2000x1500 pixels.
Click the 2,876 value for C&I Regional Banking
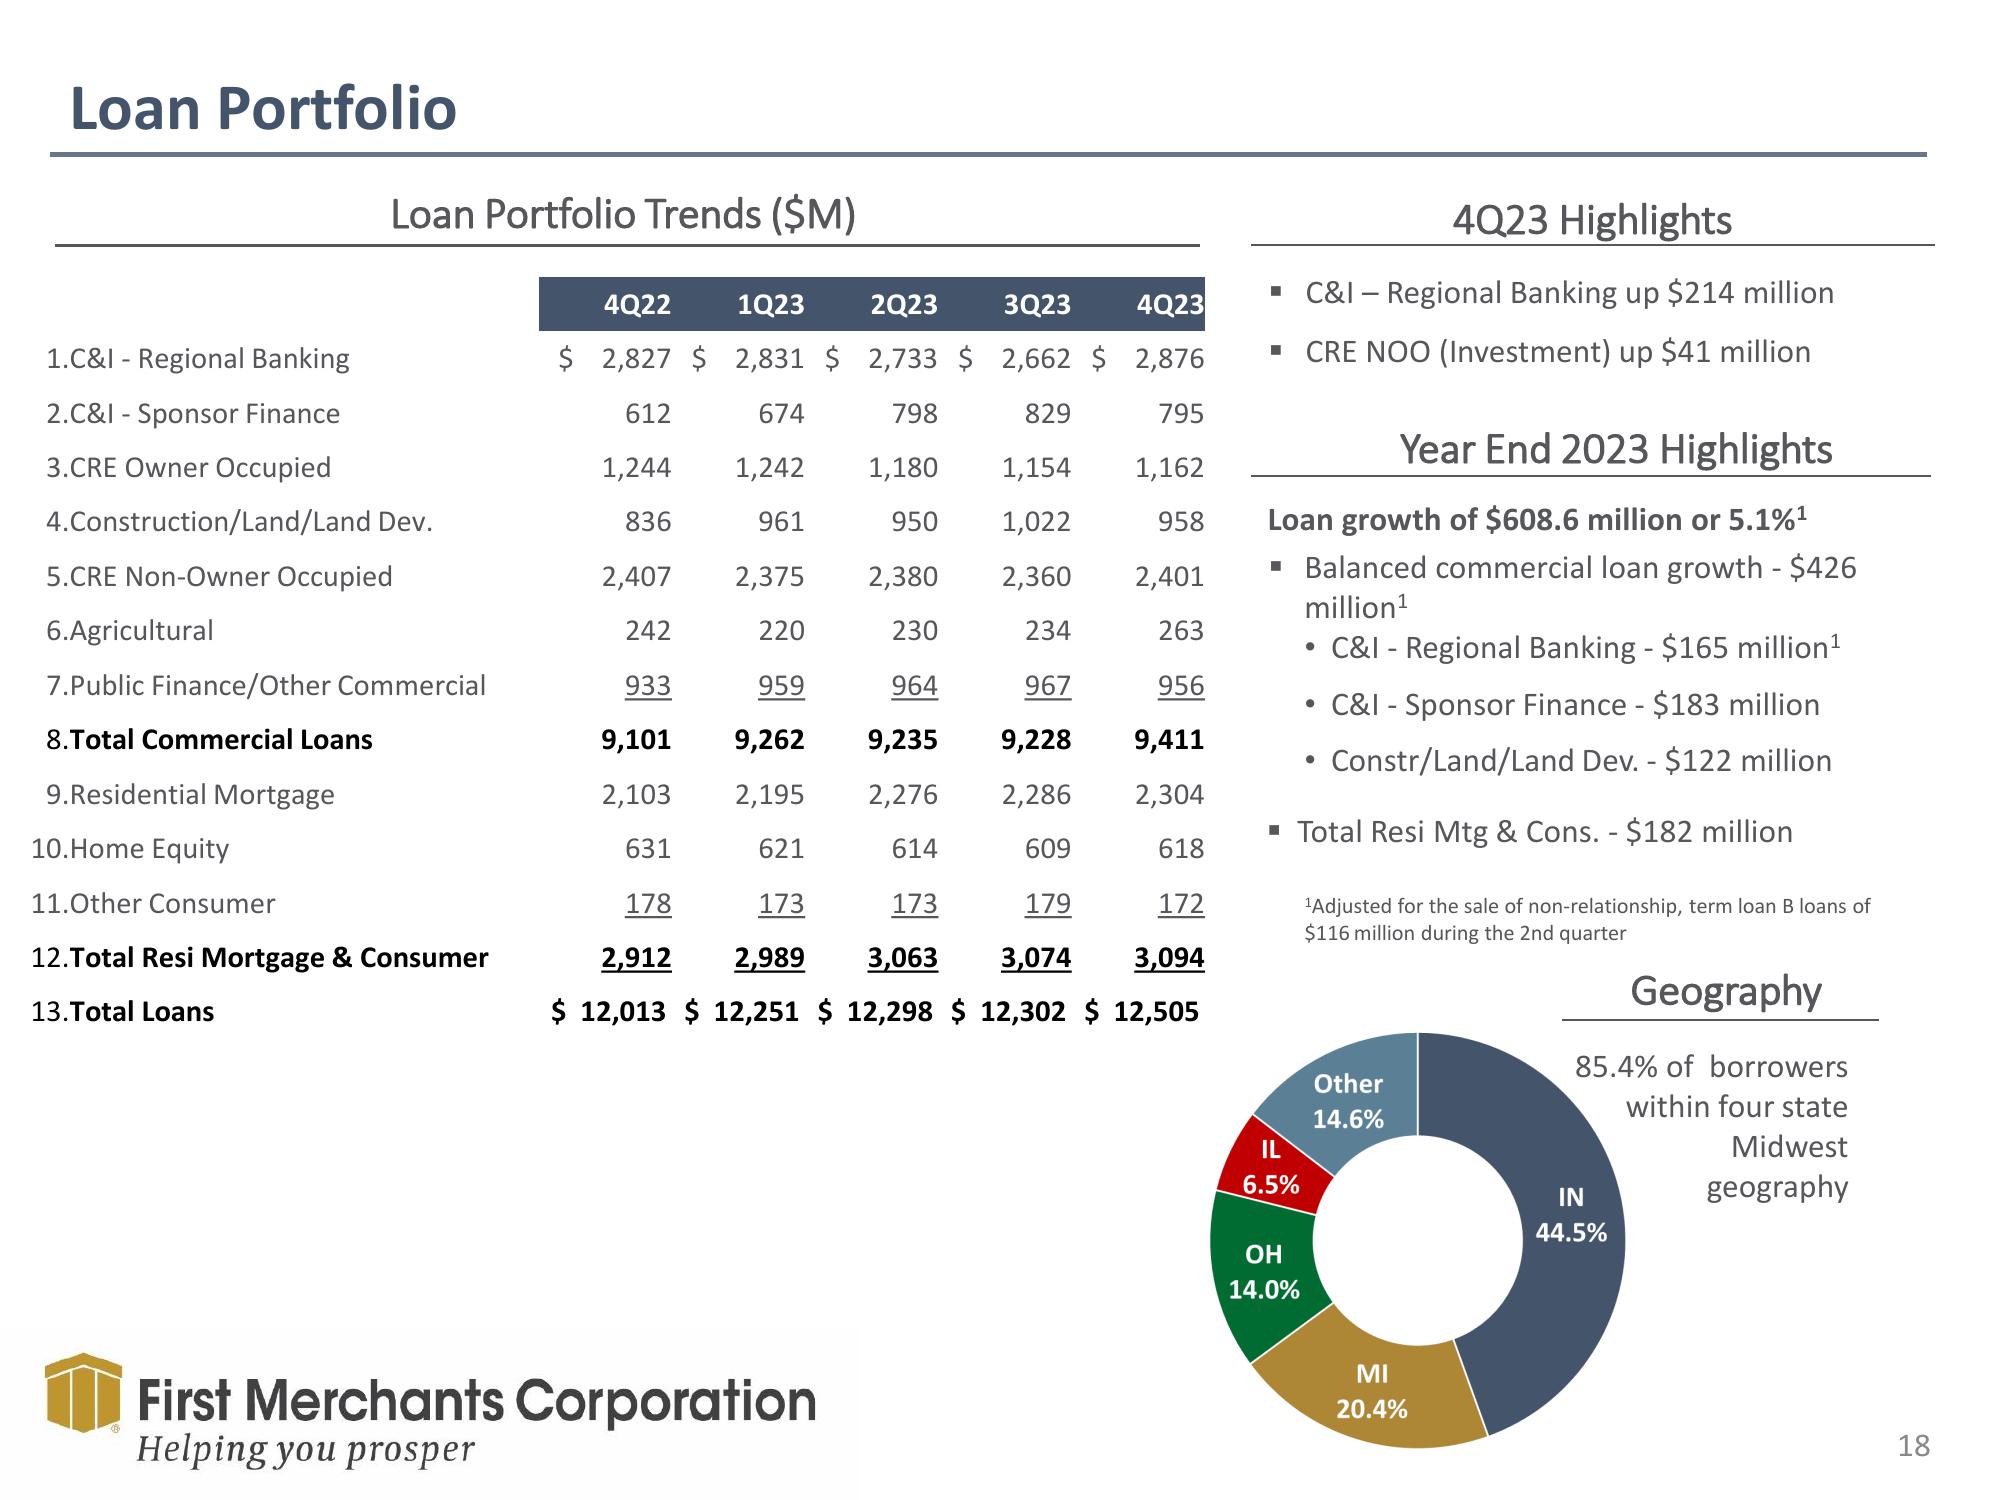point(1169,359)
